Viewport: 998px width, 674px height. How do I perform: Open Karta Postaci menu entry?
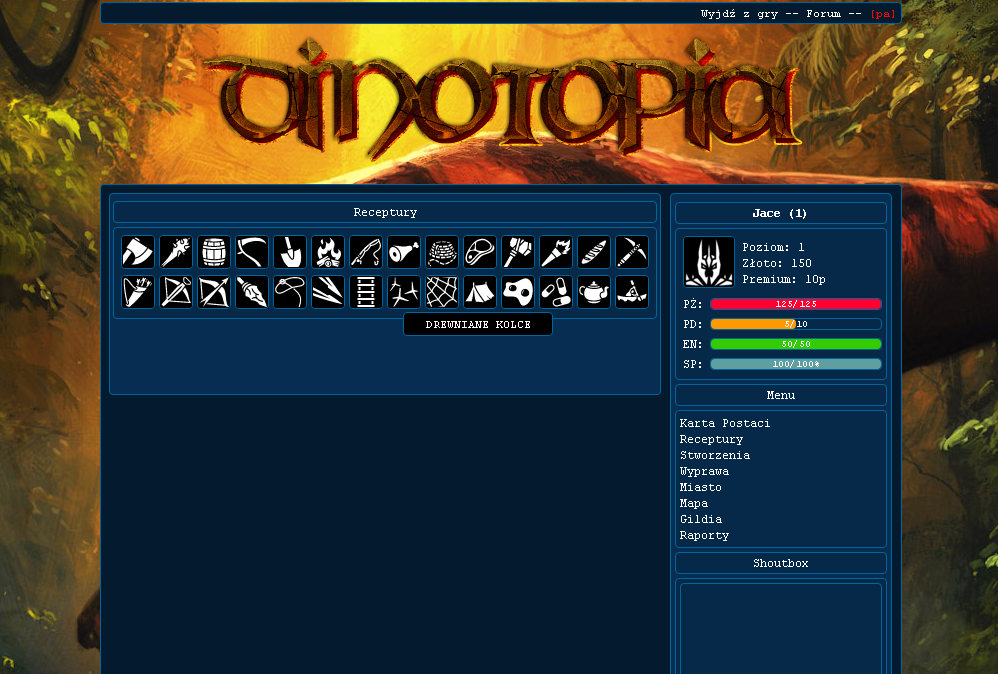(724, 423)
